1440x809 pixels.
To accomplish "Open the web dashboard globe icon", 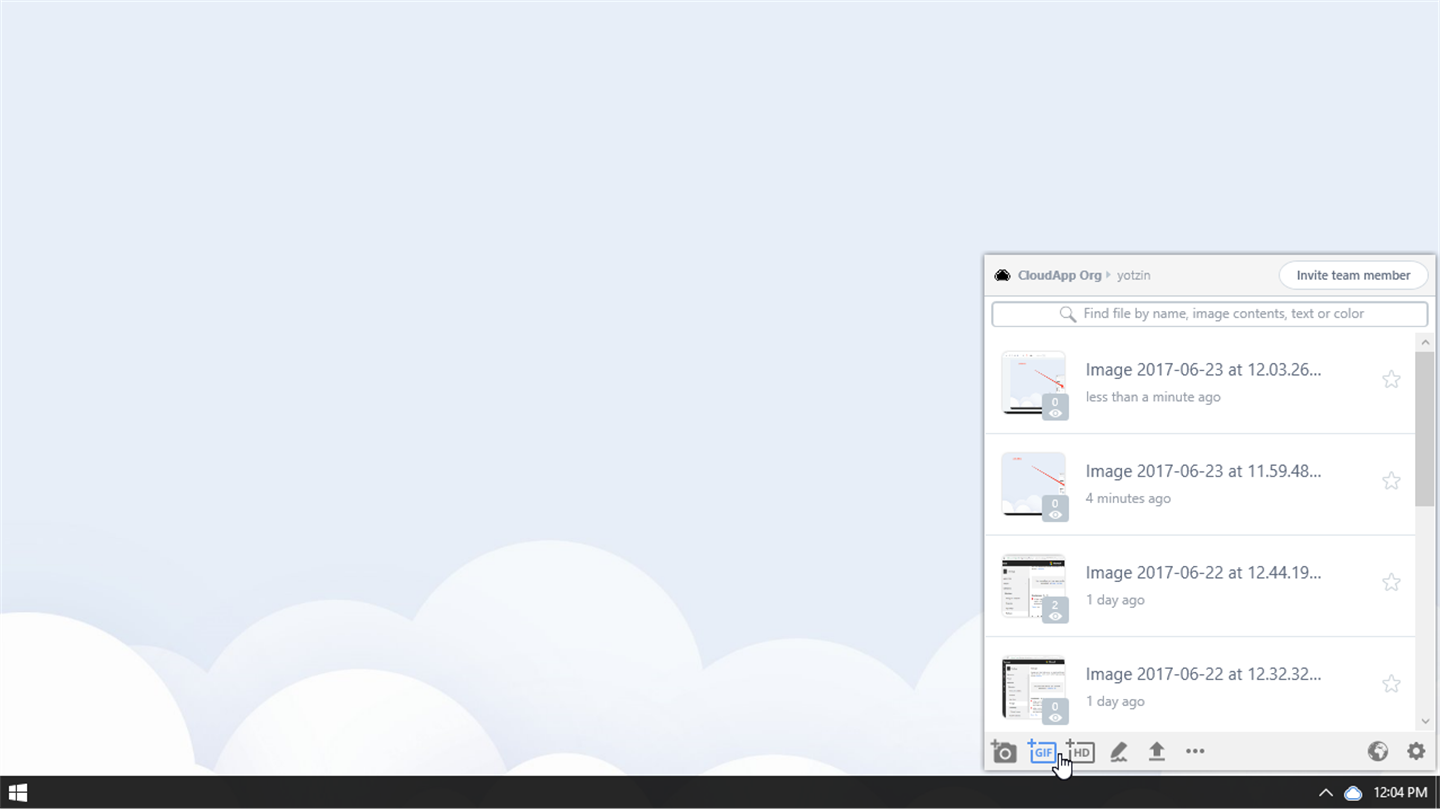I will pyautogui.click(x=1378, y=752).
